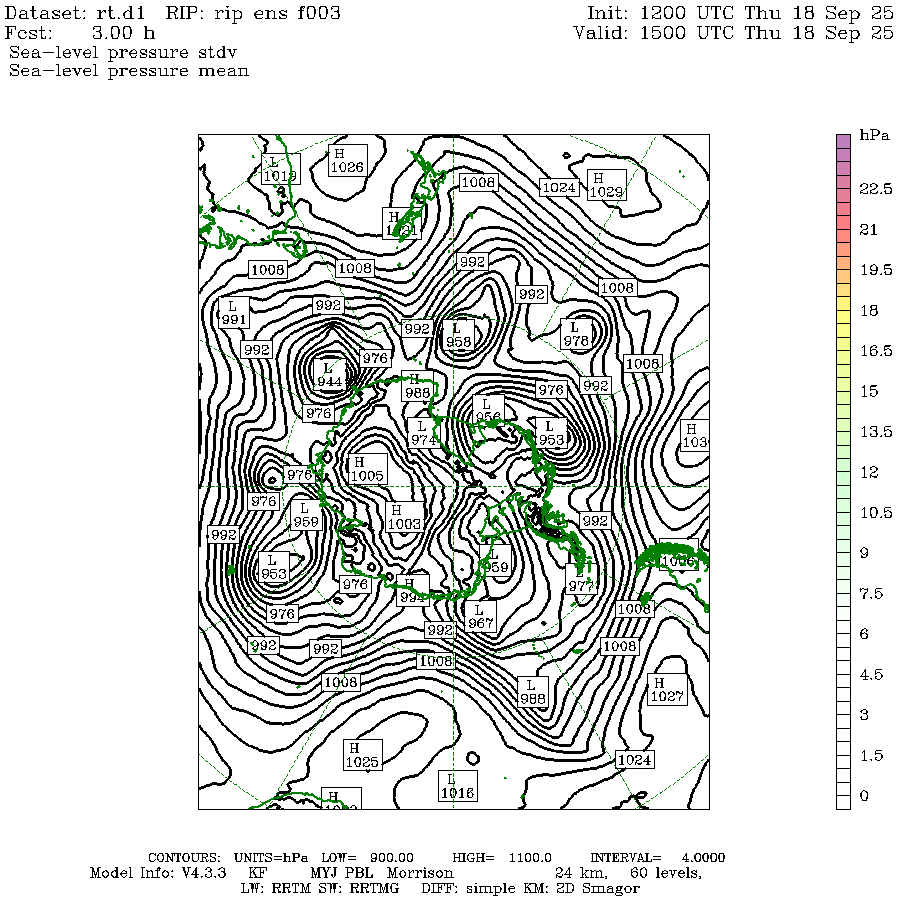Click the "Fcst: 3.00 h" forecast text
Screen dimensions: 900x900
coord(80,32)
